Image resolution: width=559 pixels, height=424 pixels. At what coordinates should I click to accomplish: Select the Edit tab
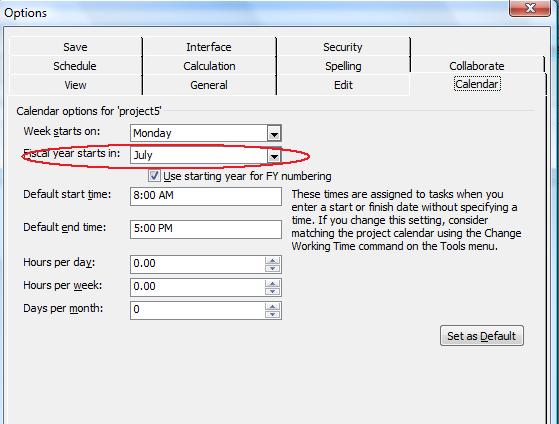[343, 85]
